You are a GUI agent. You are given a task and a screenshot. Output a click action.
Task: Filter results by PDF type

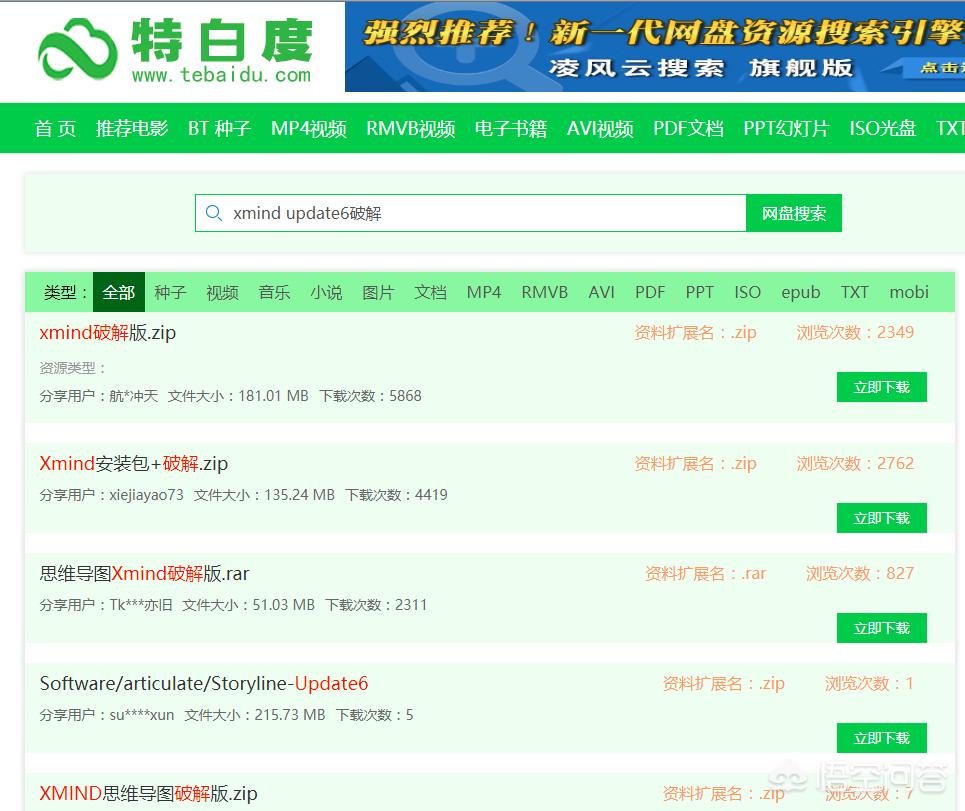pyautogui.click(x=650, y=292)
